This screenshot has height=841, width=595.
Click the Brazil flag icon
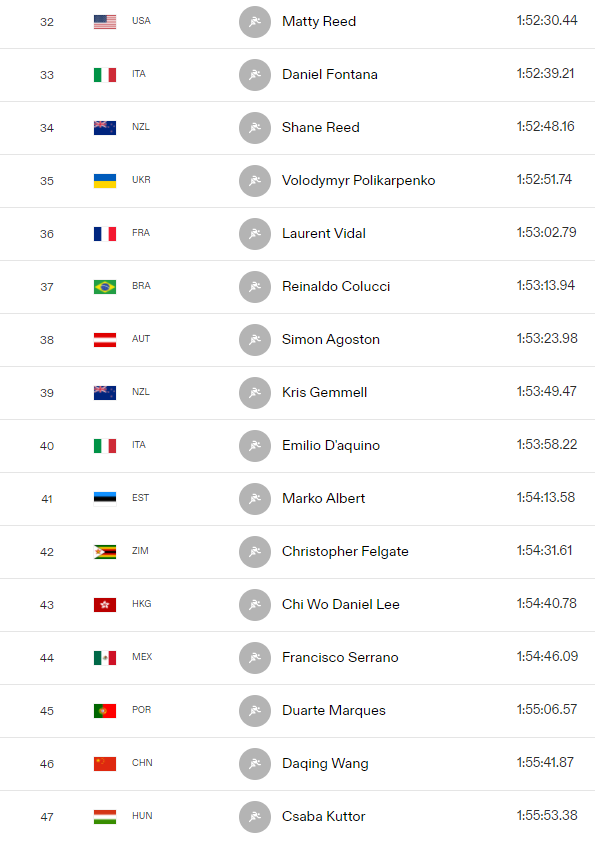pyautogui.click(x=105, y=287)
